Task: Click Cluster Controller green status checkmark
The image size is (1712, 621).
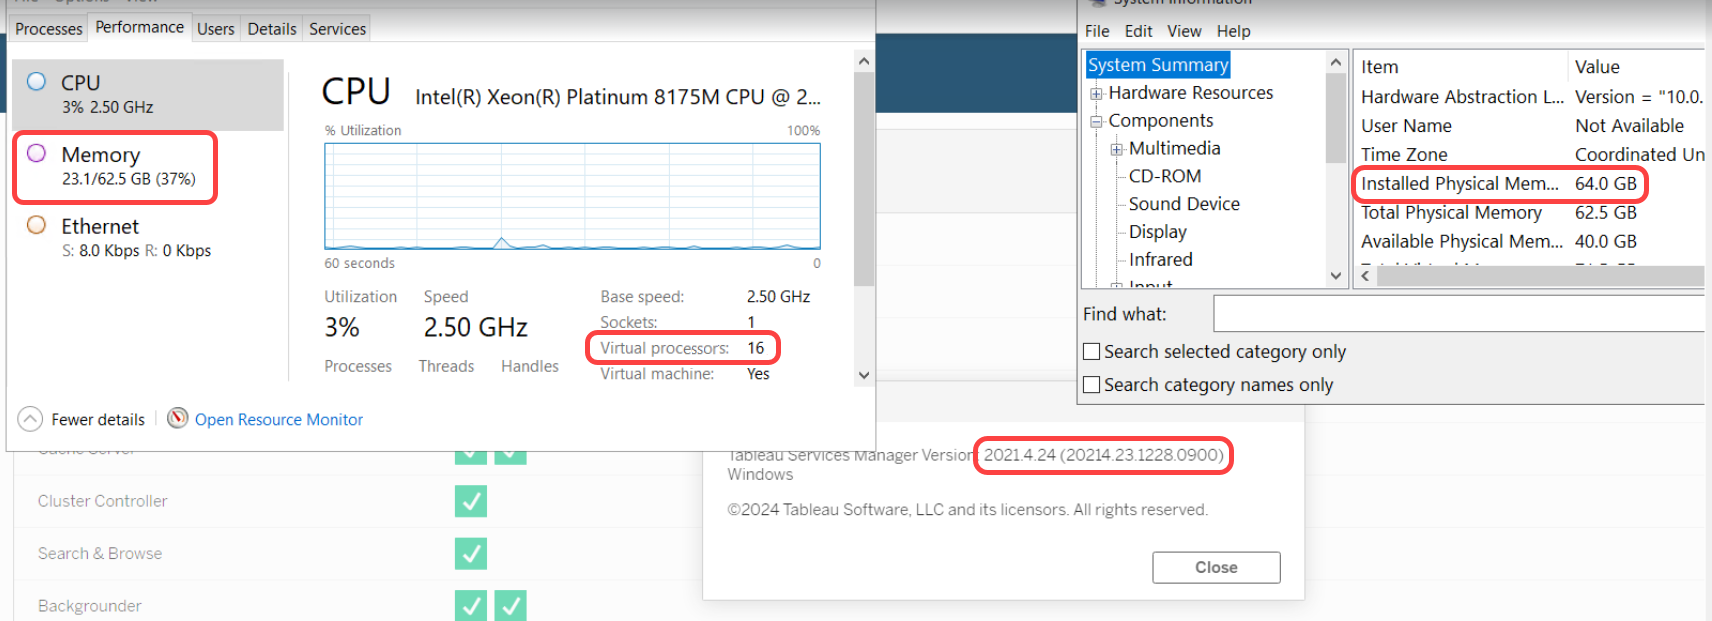Action: 471,501
